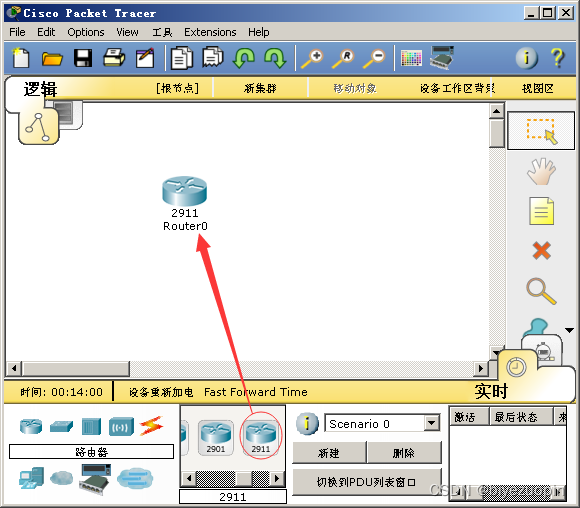580x508 pixels.
Task: Click the 设备工作区背景 button
Action: [457, 88]
